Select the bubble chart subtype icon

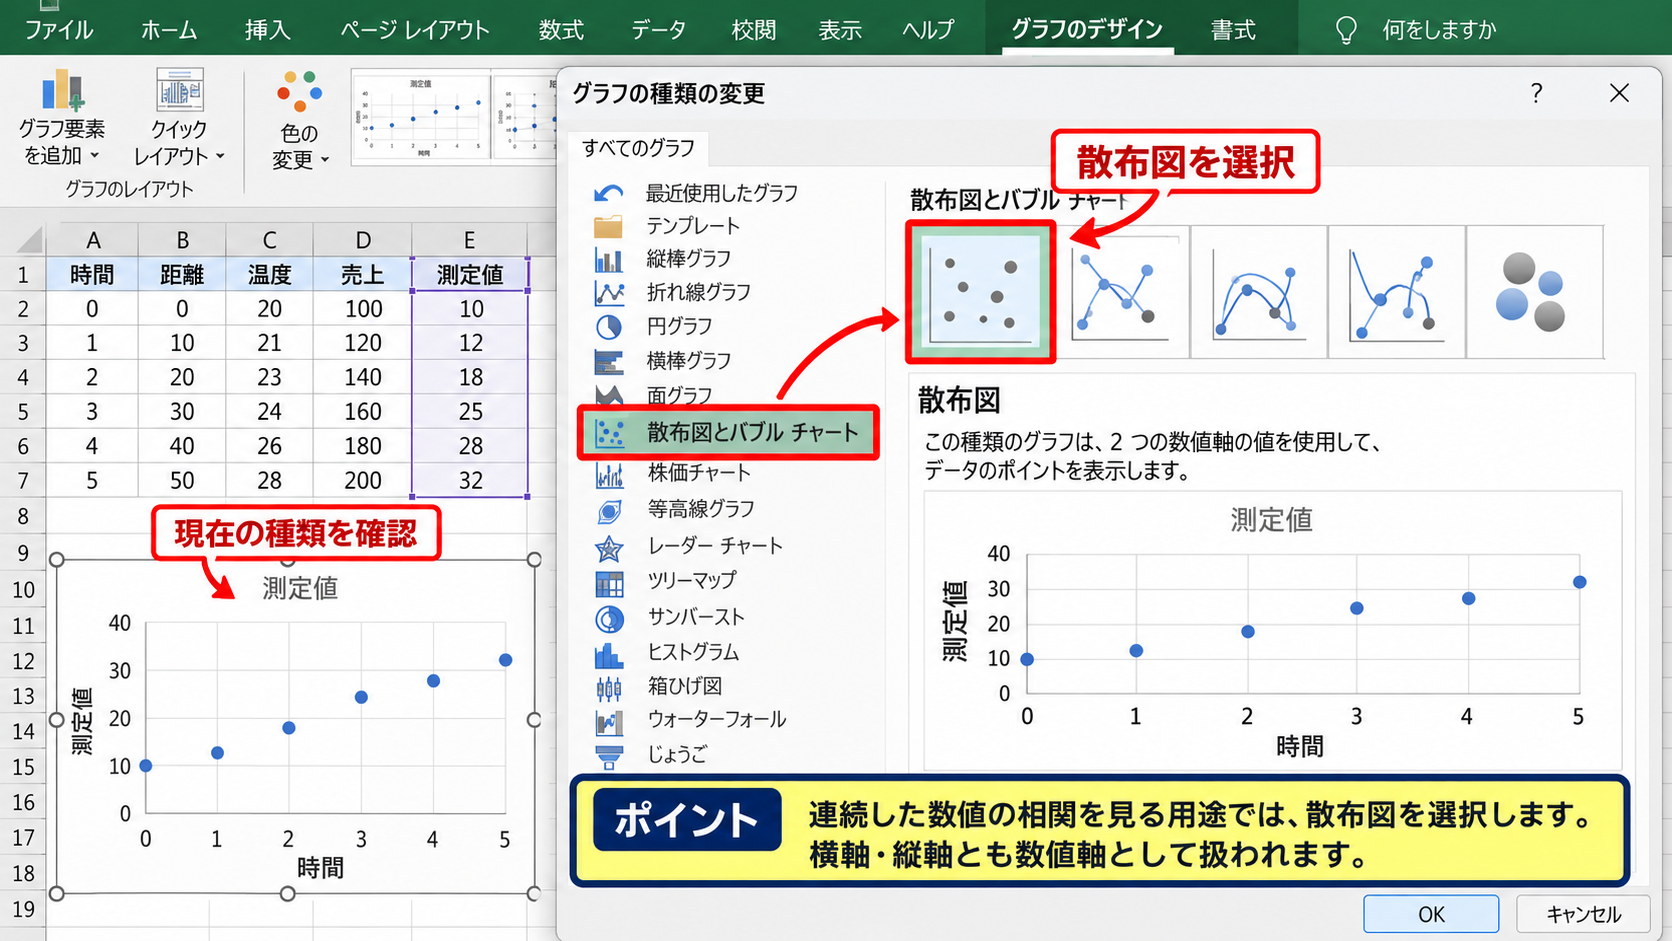(x=1534, y=292)
